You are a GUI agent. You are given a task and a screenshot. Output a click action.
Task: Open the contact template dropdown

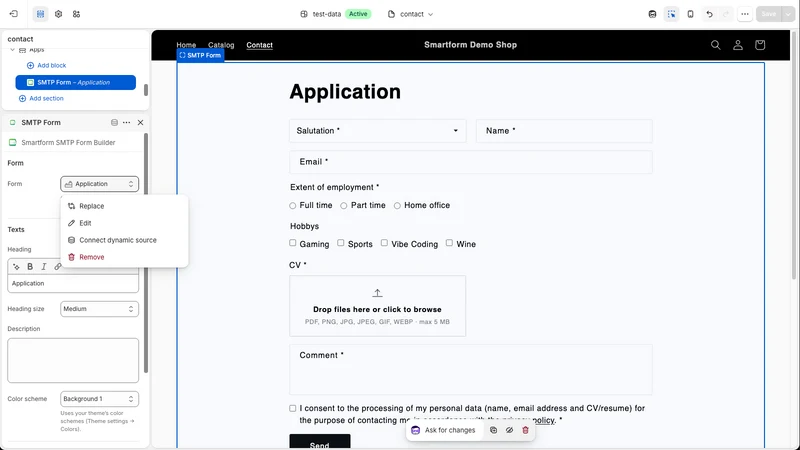pyautogui.click(x=411, y=14)
